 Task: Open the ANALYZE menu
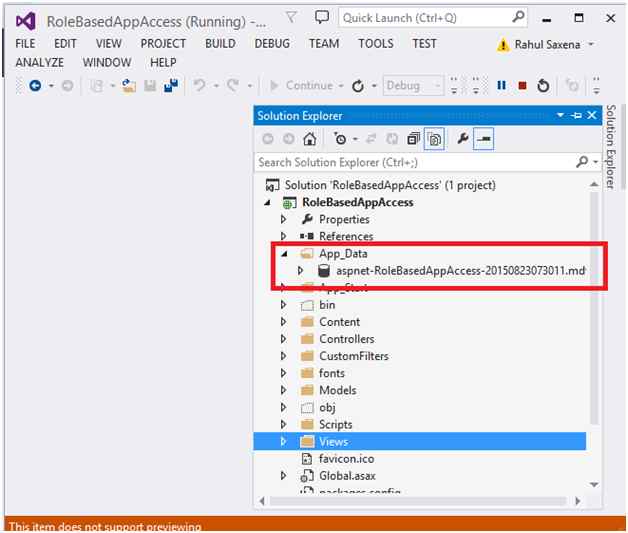[40, 62]
